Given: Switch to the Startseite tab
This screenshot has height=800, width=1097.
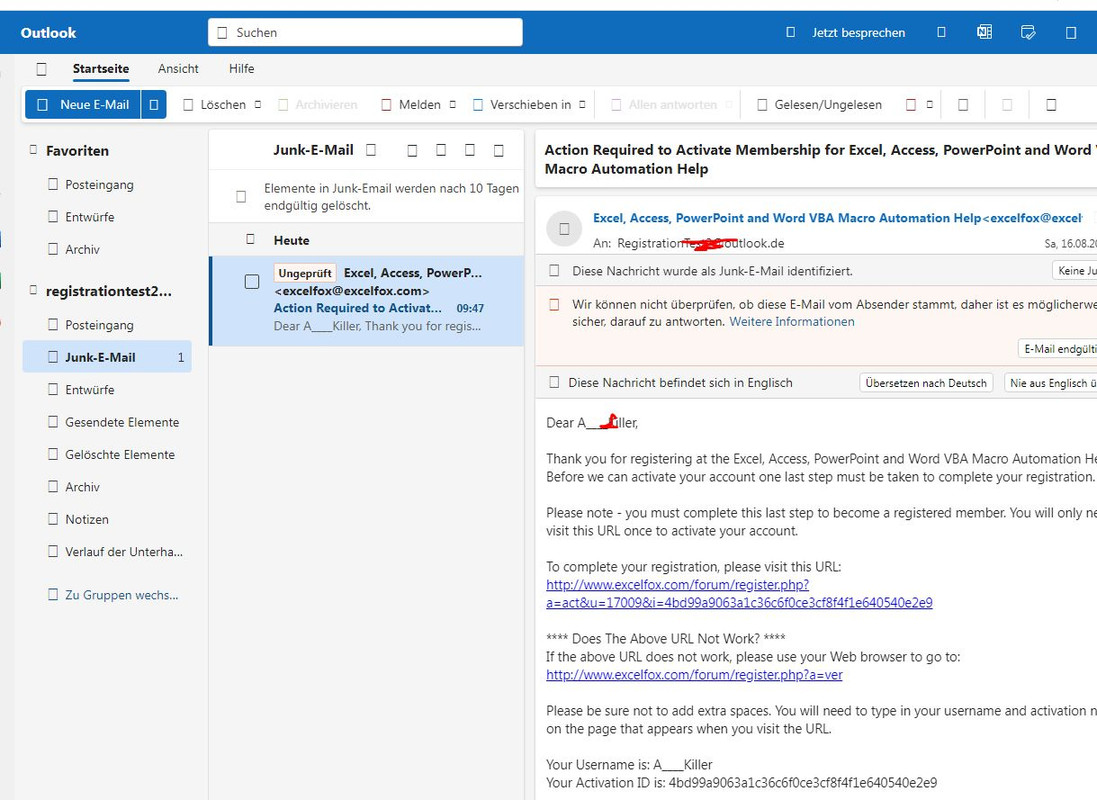Looking at the screenshot, I should (101, 69).
